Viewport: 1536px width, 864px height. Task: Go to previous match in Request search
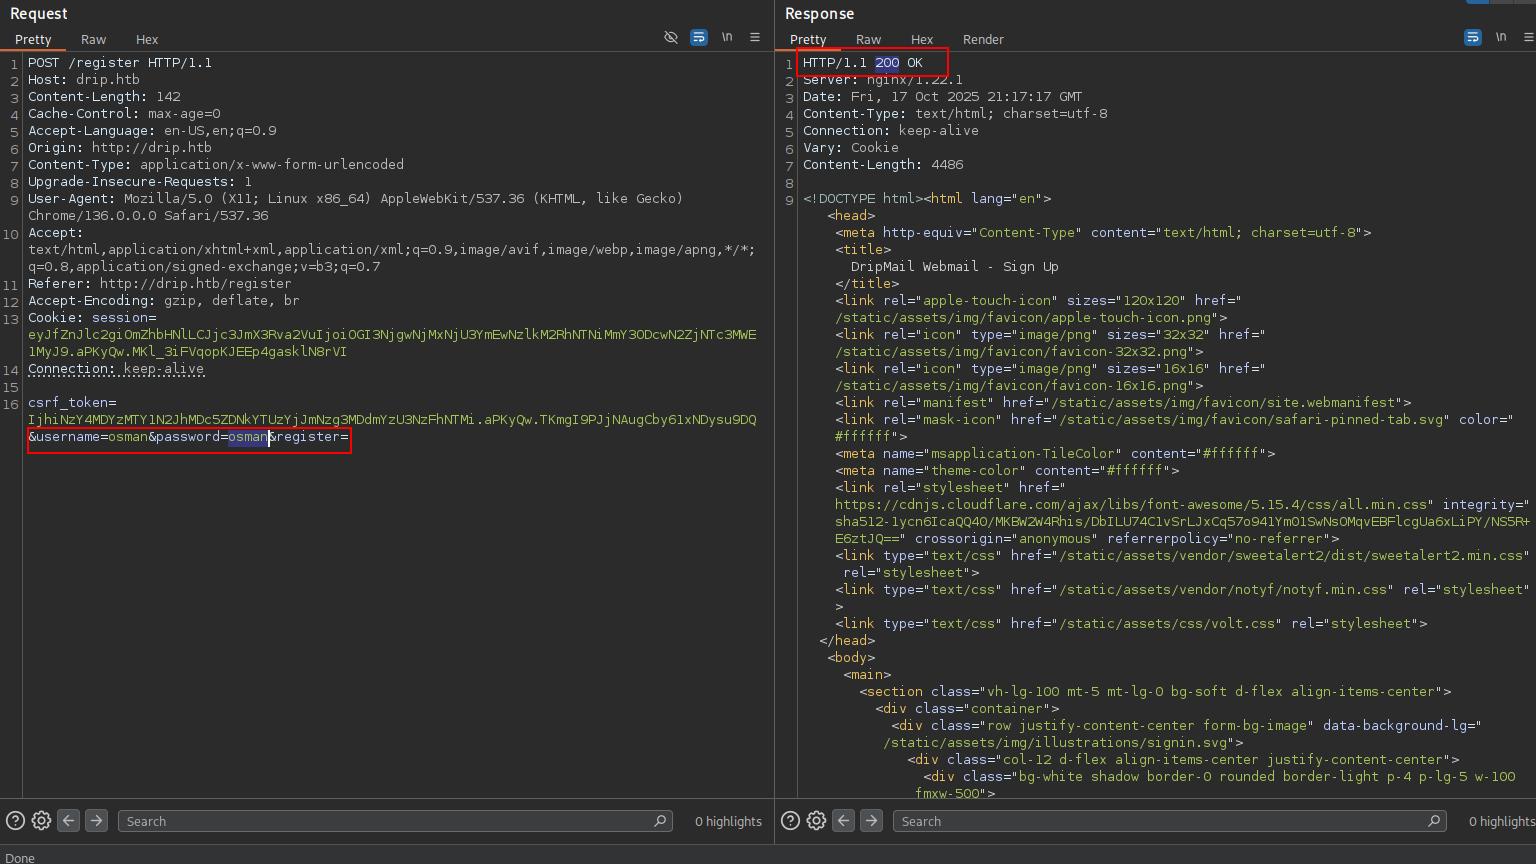point(68,820)
